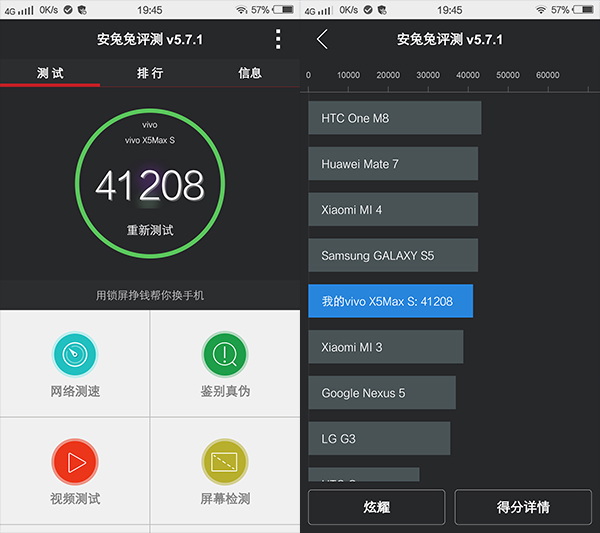Select the 我的vivo X5Max S: 41208 bar
Image resolution: width=600 pixels, height=533 pixels.
(391, 301)
